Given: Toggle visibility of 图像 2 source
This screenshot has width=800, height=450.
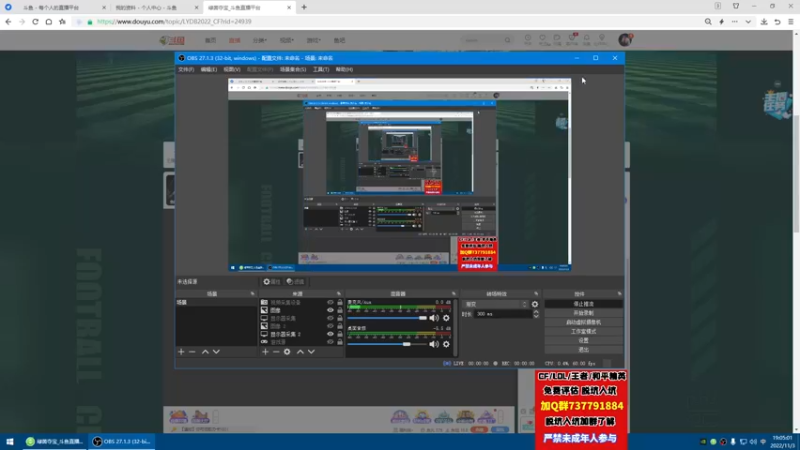Looking at the screenshot, I should pos(330,326).
